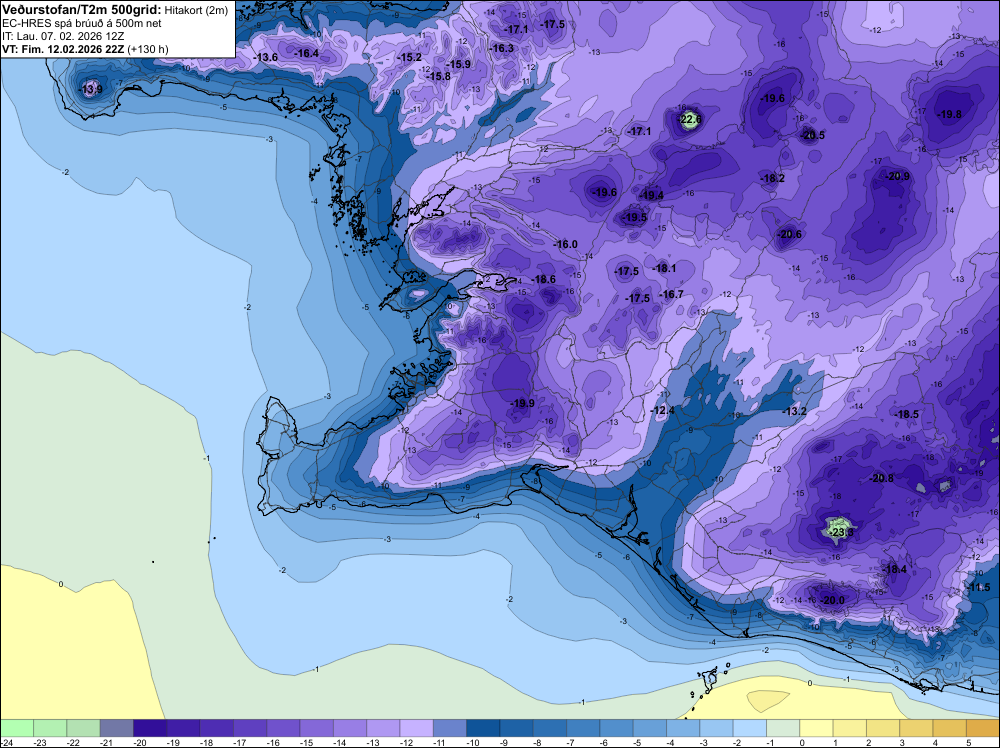Image resolution: width=1000 pixels, height=748 pixels.
Task: Select the light green legend swatch at -24
Action: pos(17,728)
